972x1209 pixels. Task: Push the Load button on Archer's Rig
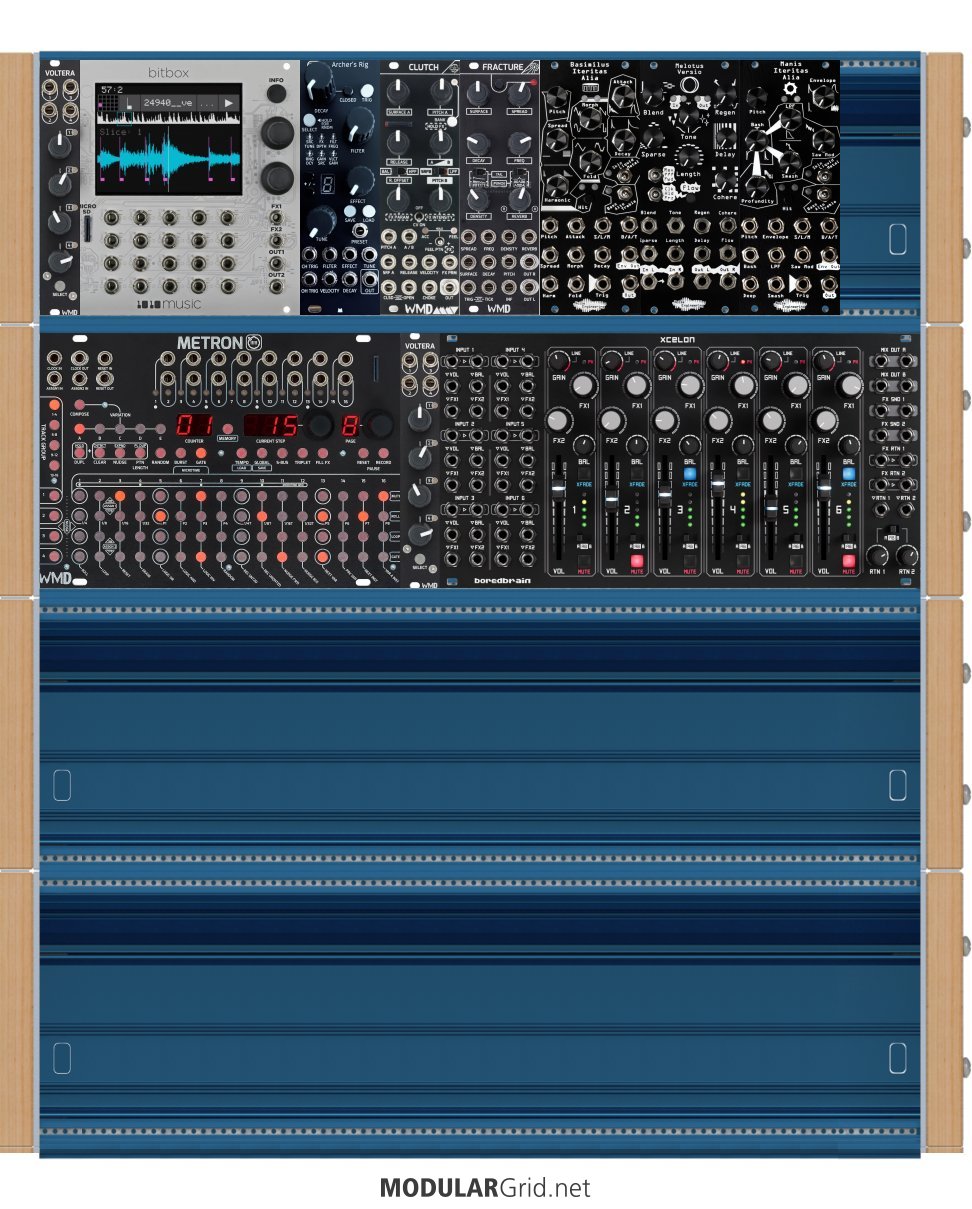coord(369,211)
